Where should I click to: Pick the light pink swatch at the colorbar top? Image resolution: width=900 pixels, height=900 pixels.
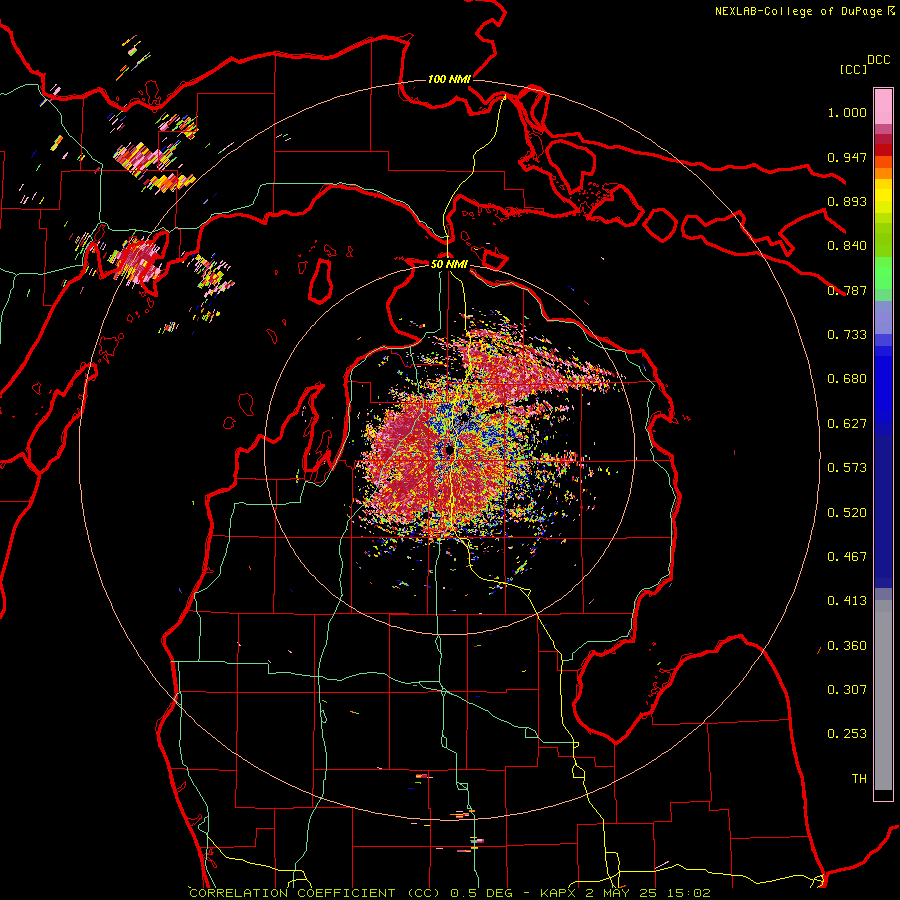click(883, 106)
